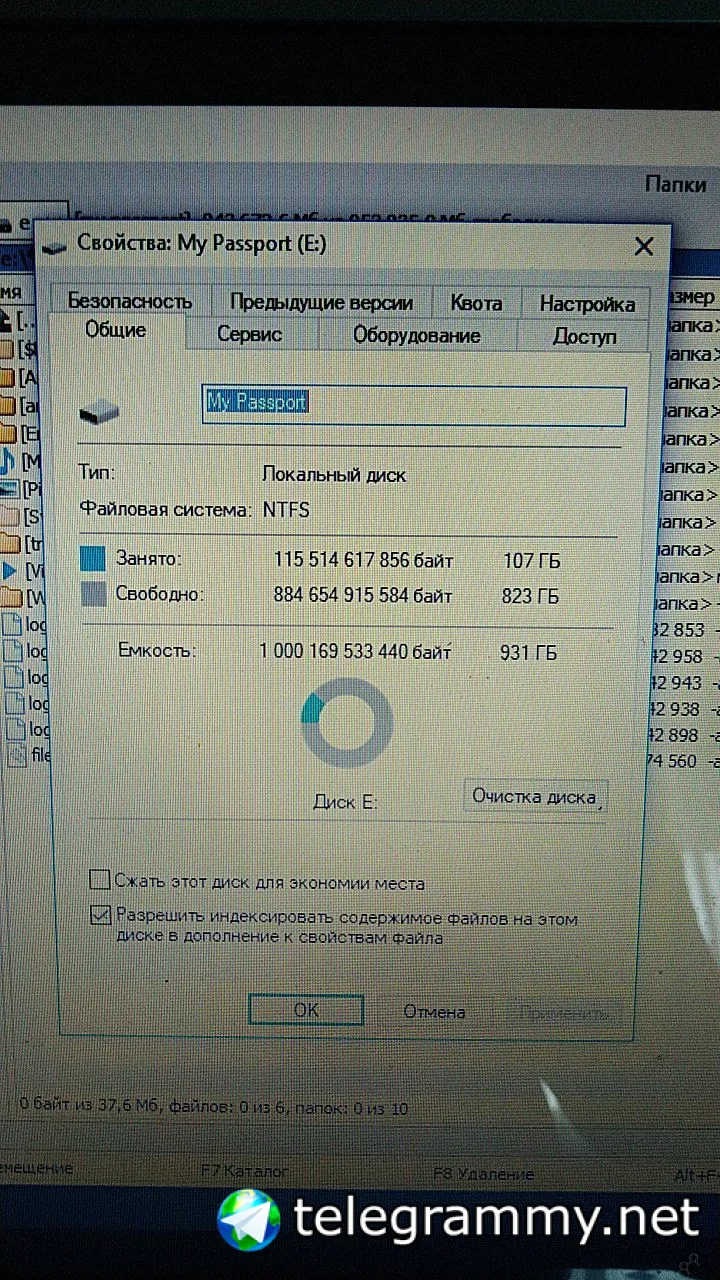Click the '823 ГБ' free size

[531, 597]
